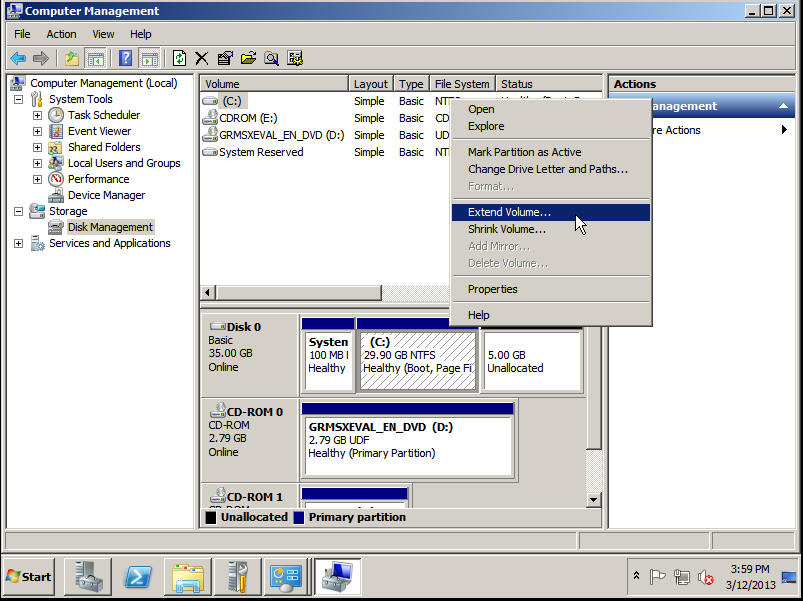Expand the Event Viewer node
This screenshot has height=601, width=803.
pyautogui.click(x=37, y=131)
